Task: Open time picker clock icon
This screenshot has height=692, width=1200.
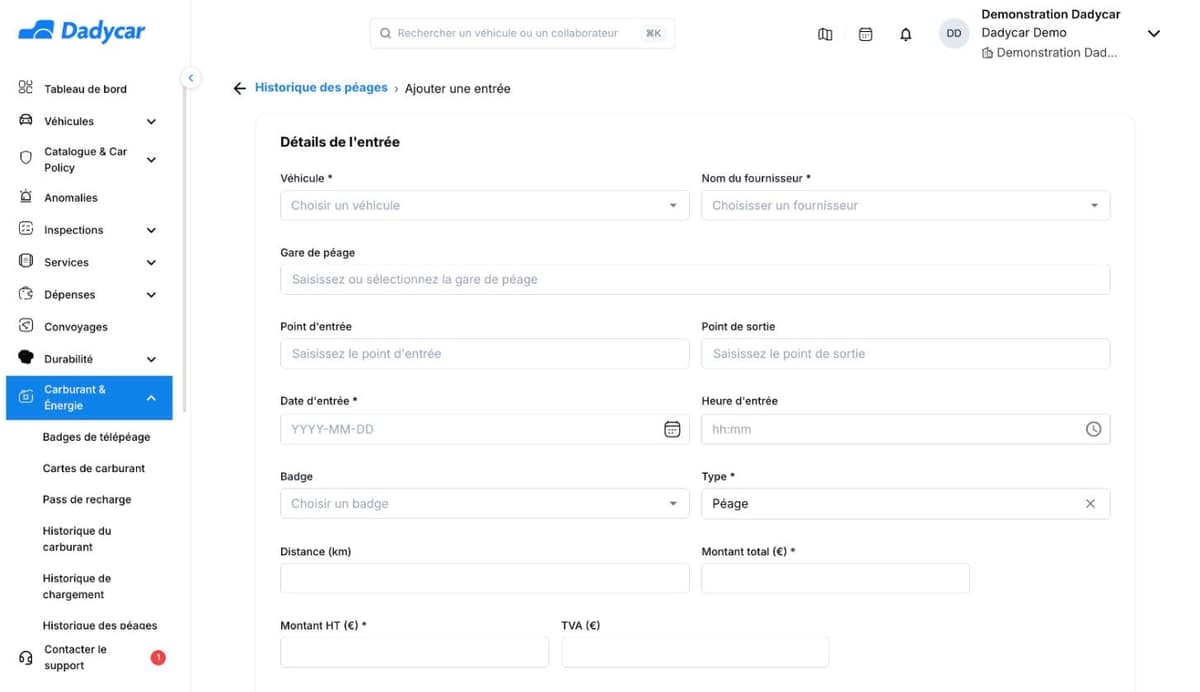Action: coord(1093,429)
